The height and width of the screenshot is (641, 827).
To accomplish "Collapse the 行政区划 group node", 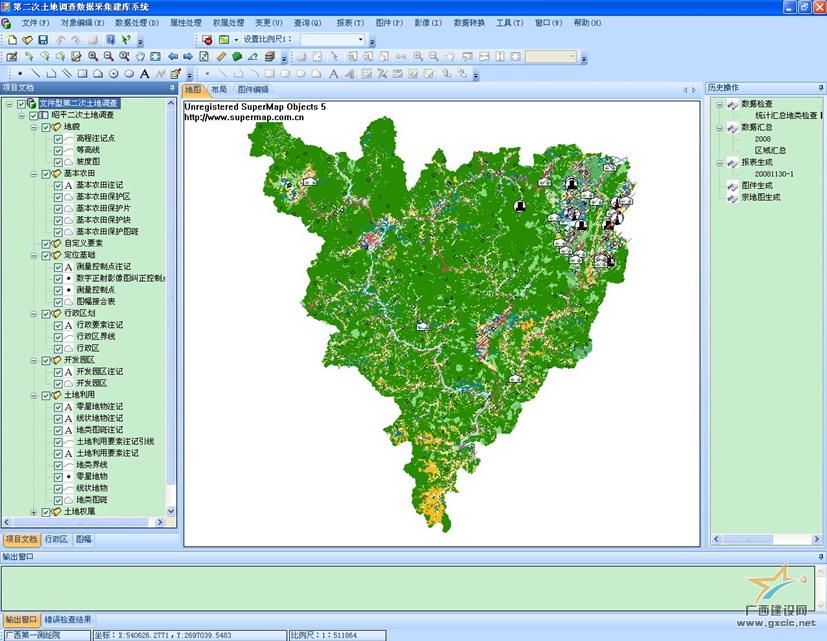I will [34, 314].
